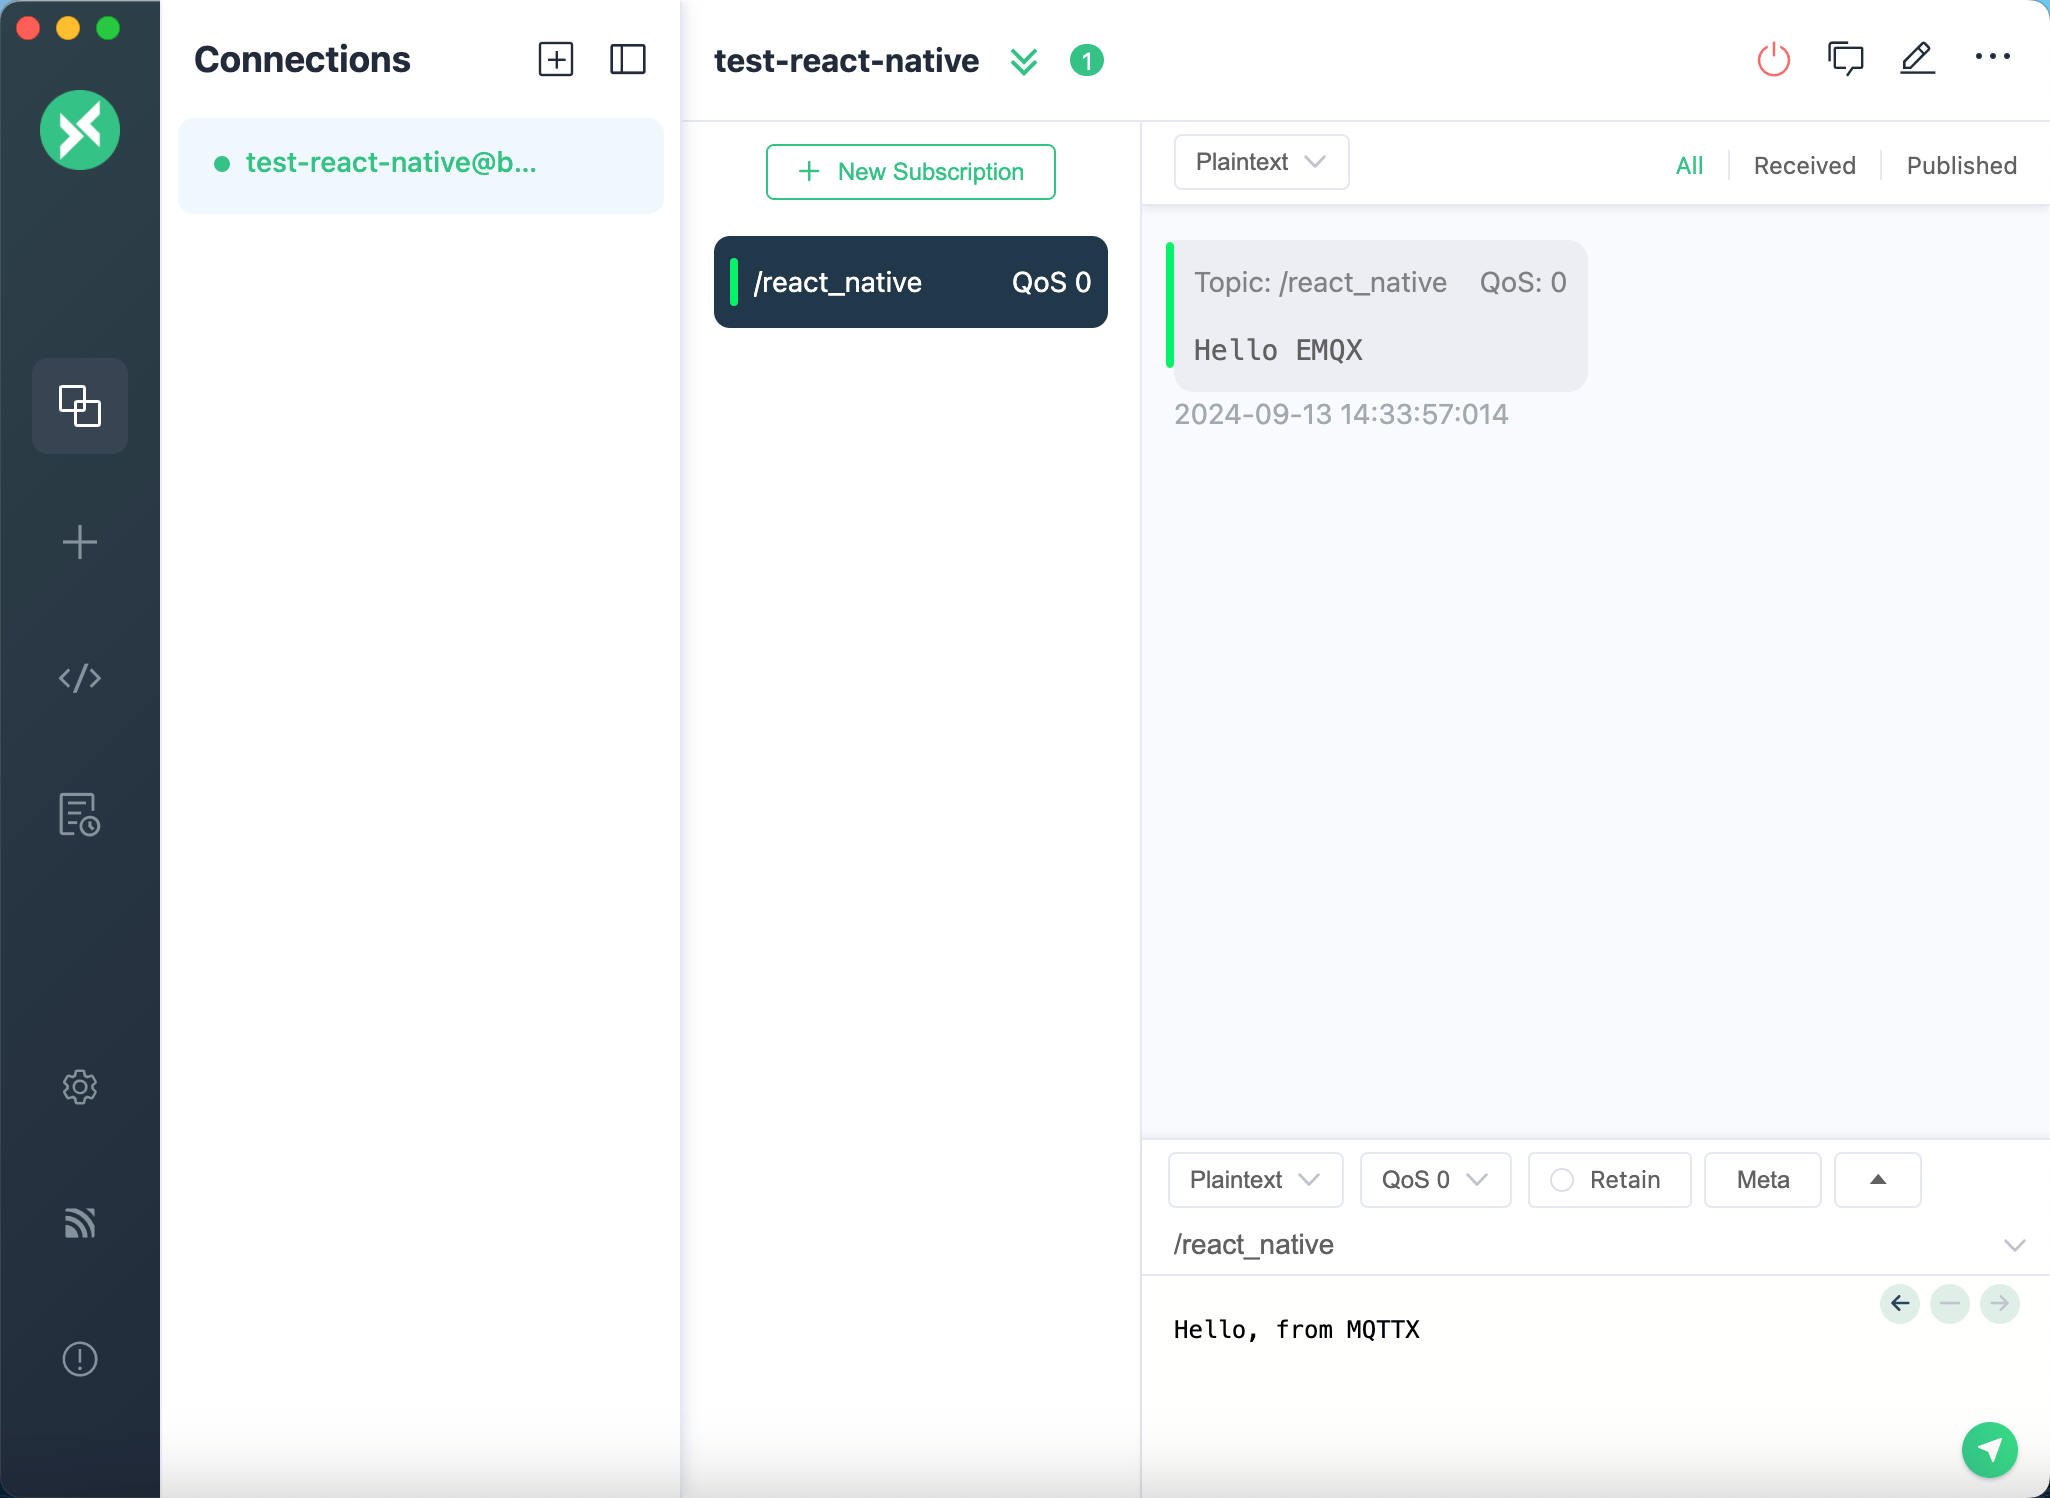The height and width of the screenshot is (1498, 2050).
Task: Switch to the Published messages tab
Action: [1960, 165]
